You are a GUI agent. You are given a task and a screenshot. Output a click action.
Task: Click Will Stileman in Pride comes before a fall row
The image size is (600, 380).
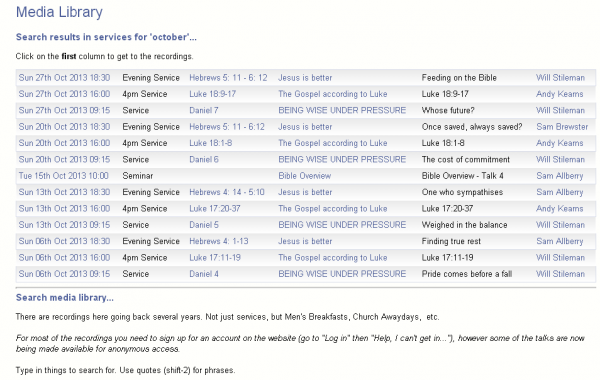pos(560,274)
